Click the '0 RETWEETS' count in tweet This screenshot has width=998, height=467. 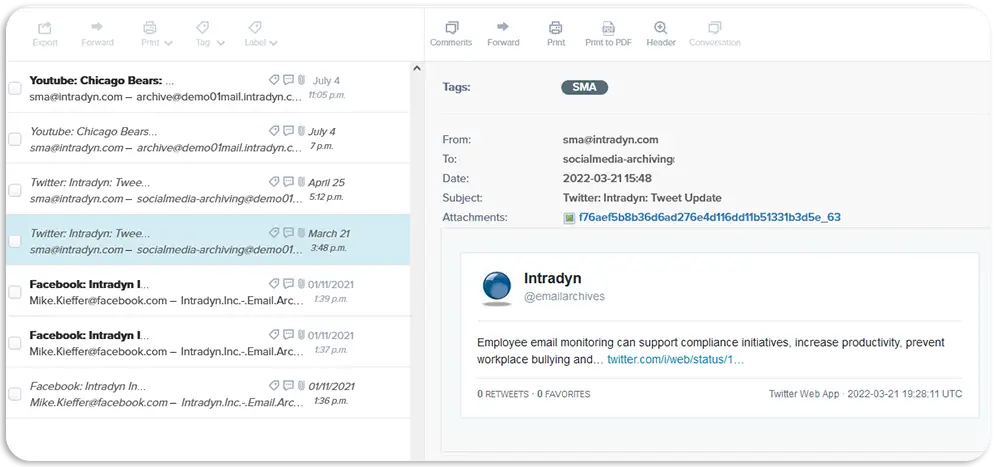coord(503,394)
